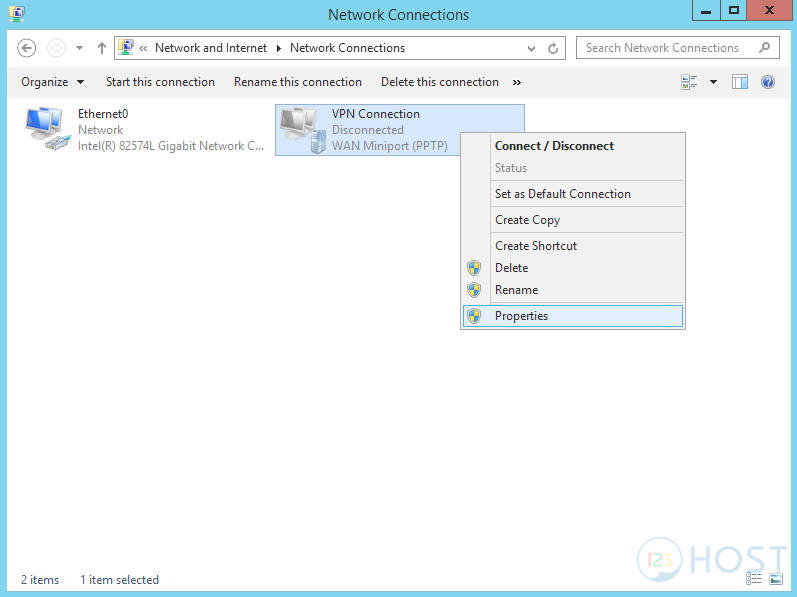The image size is (797, 597).
Task: Click Rename this connection
Action: (298, 82)
